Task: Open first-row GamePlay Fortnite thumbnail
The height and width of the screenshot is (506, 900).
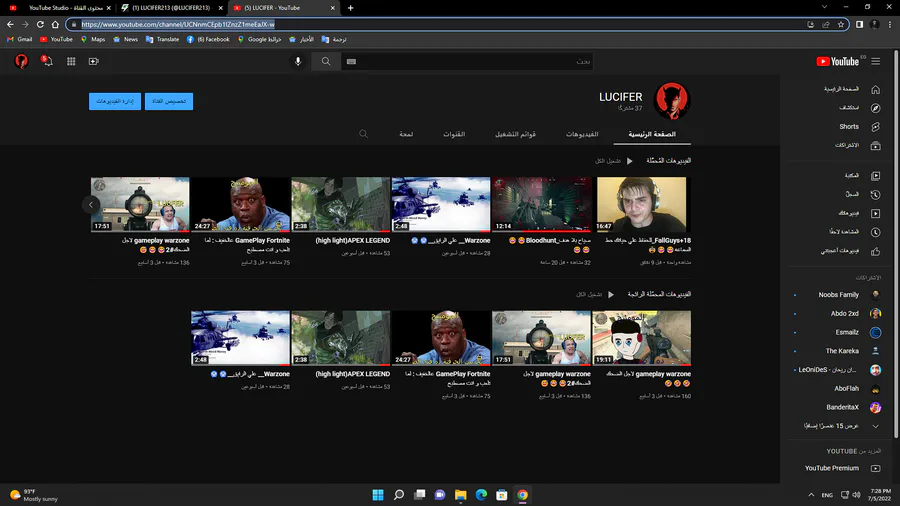Action: [x=240, y=204]
